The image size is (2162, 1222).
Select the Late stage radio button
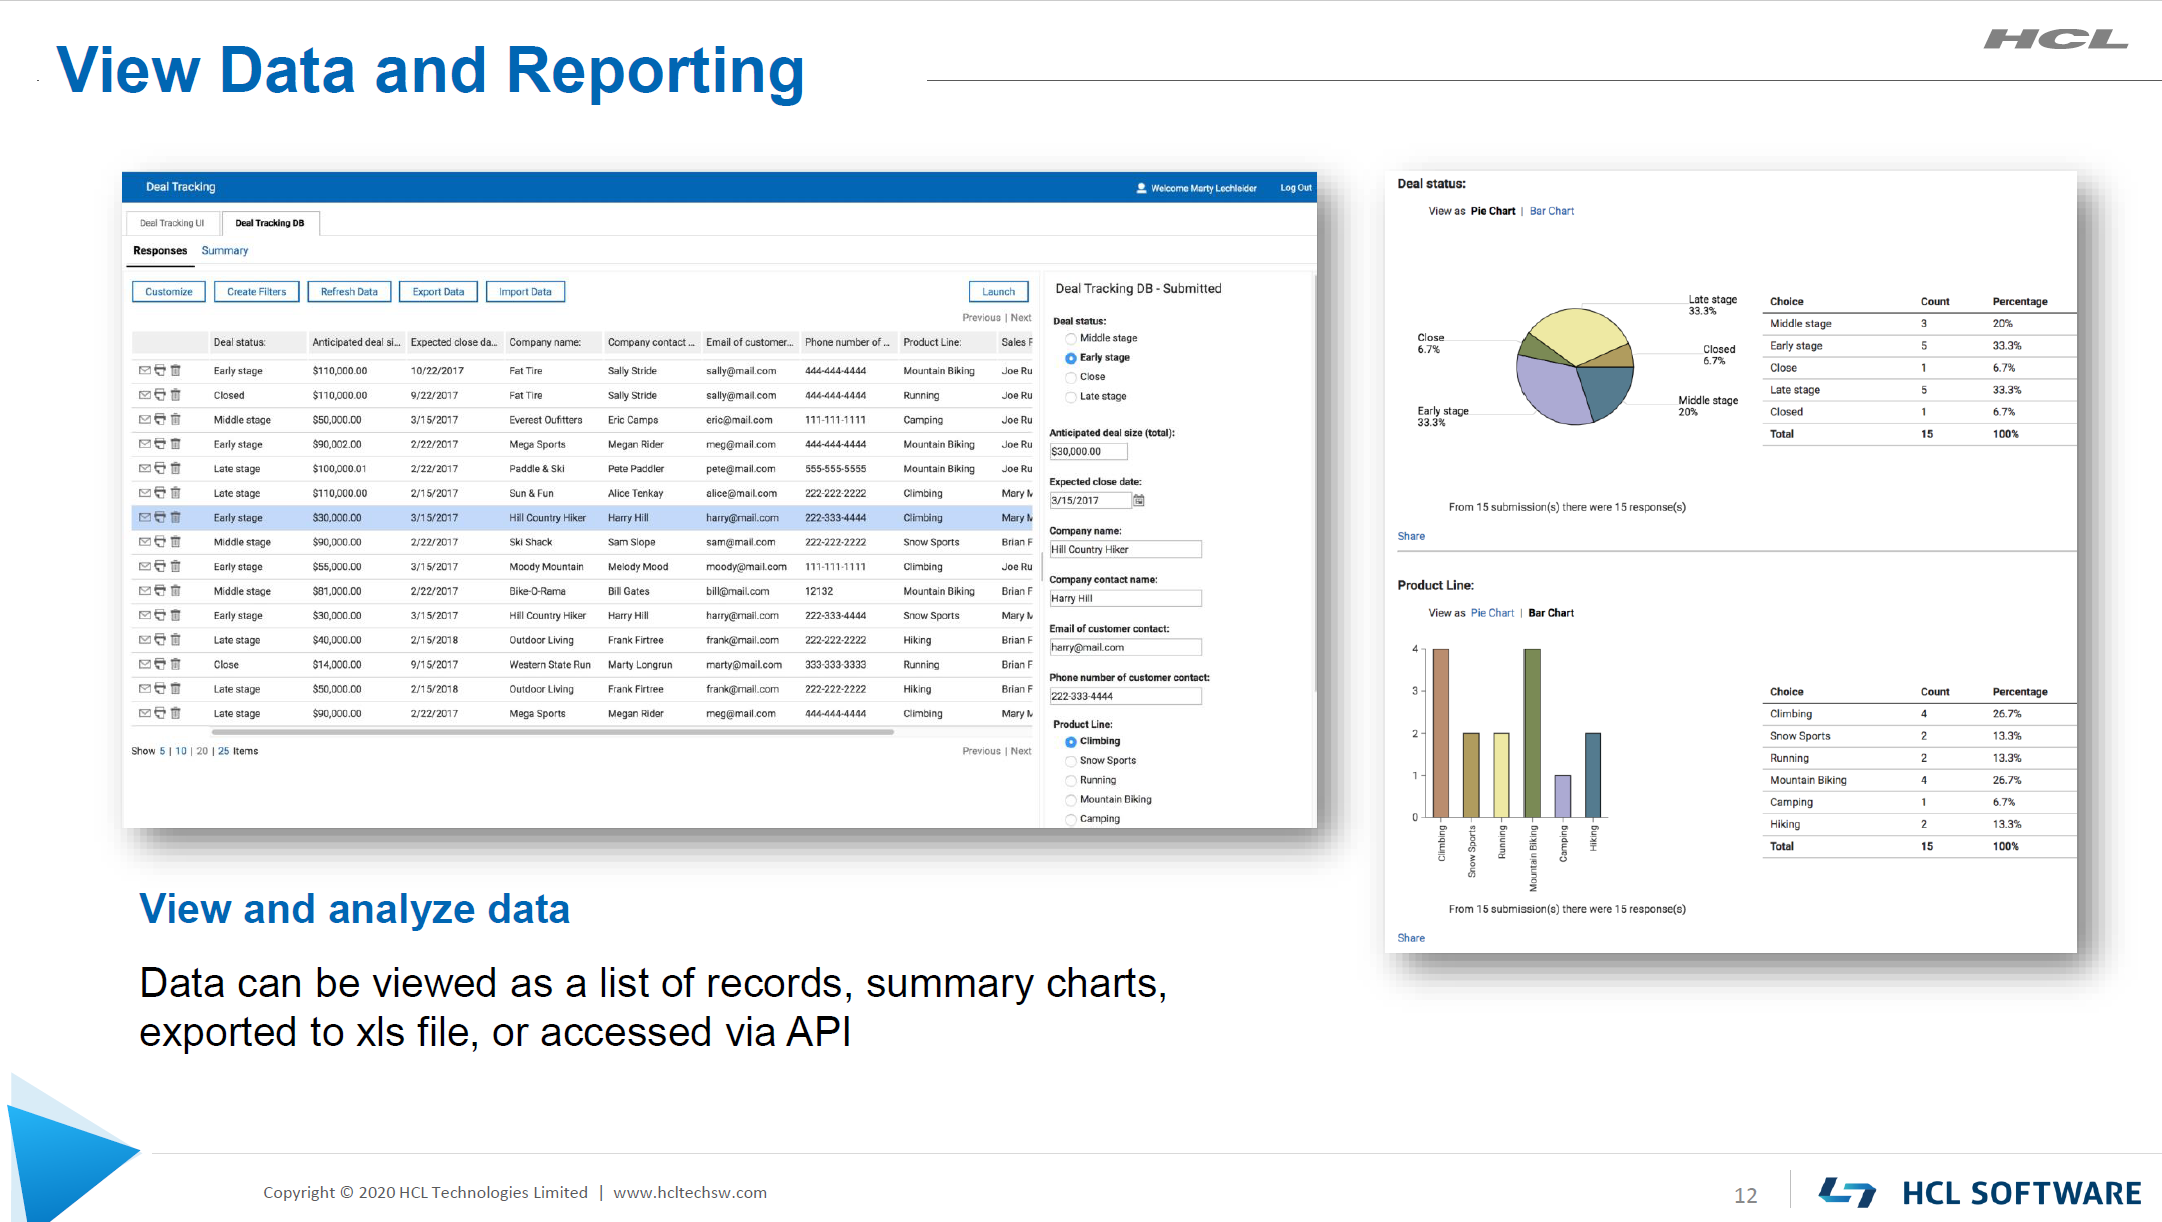click(1071, 397)
